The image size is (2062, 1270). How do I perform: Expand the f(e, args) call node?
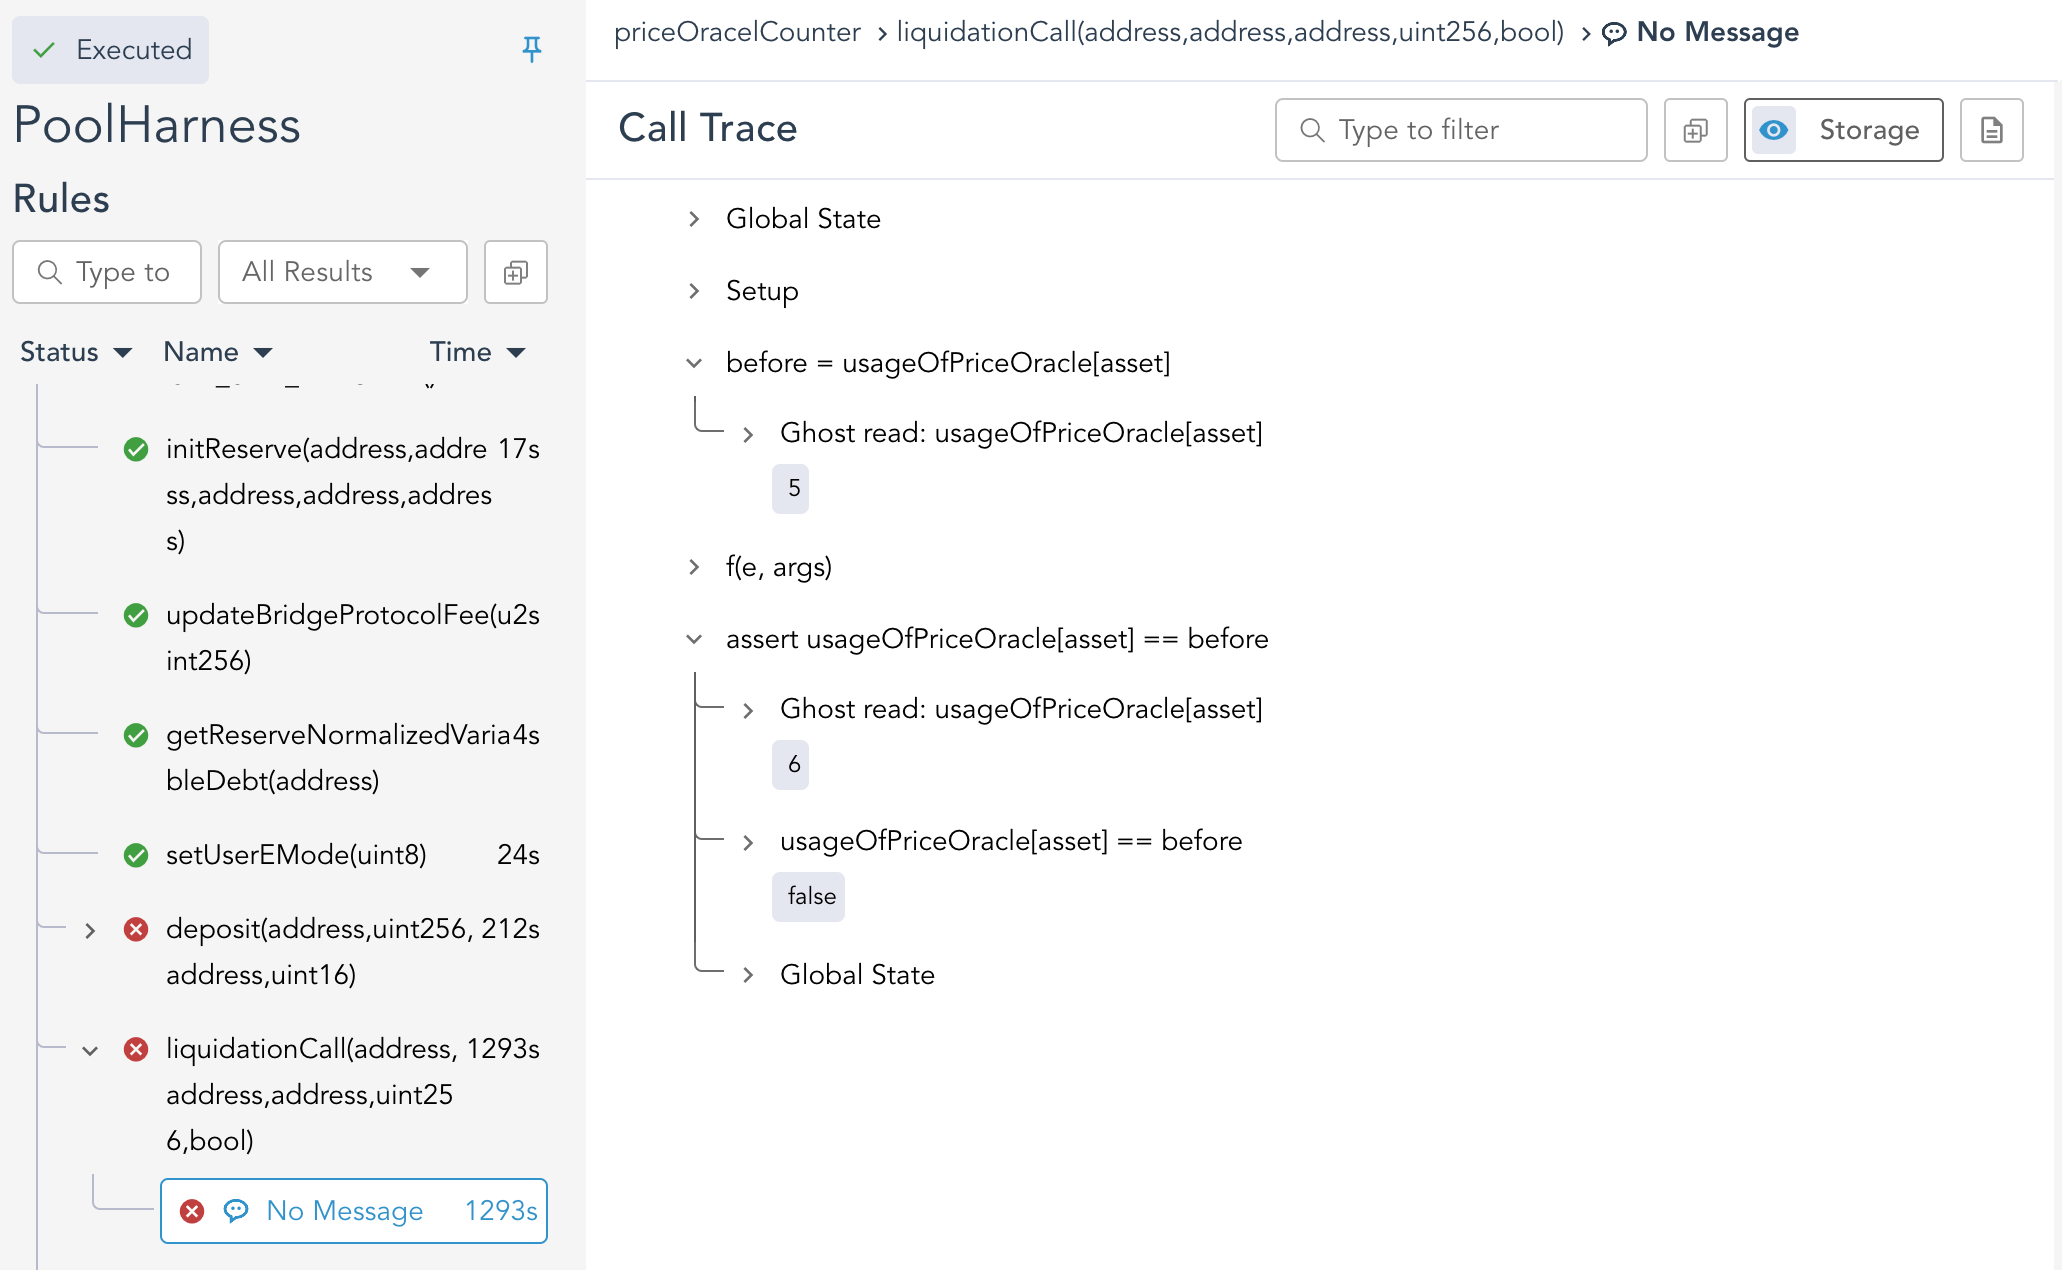click(694, 567)
